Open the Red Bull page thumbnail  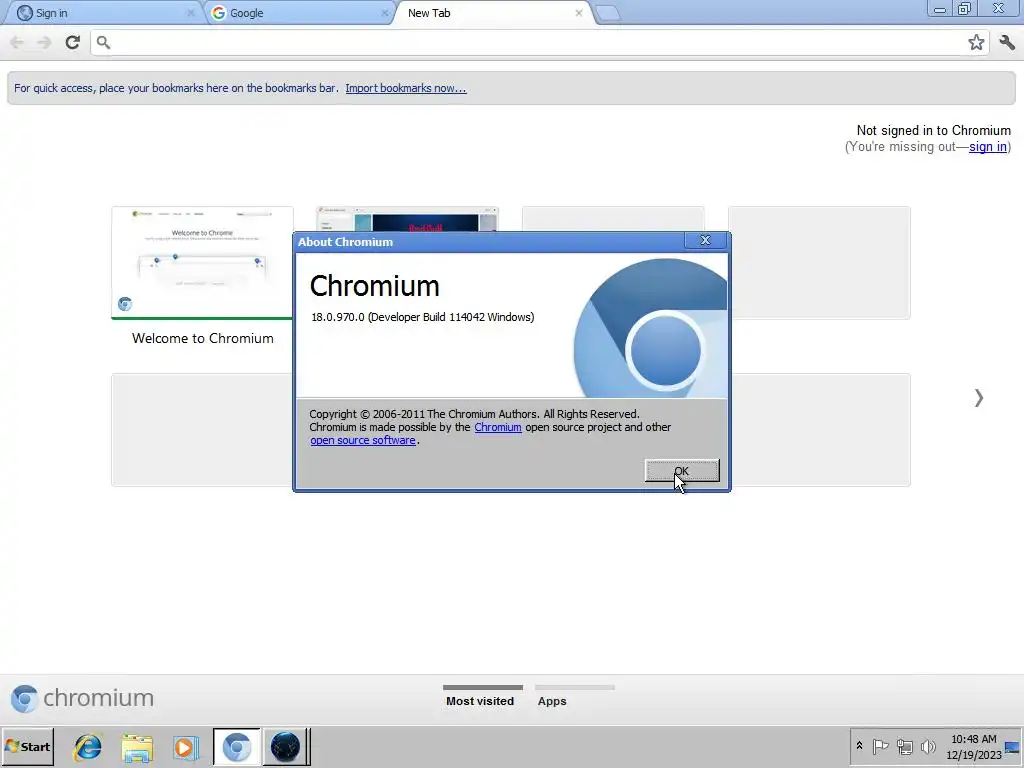(x=407, y=219)
